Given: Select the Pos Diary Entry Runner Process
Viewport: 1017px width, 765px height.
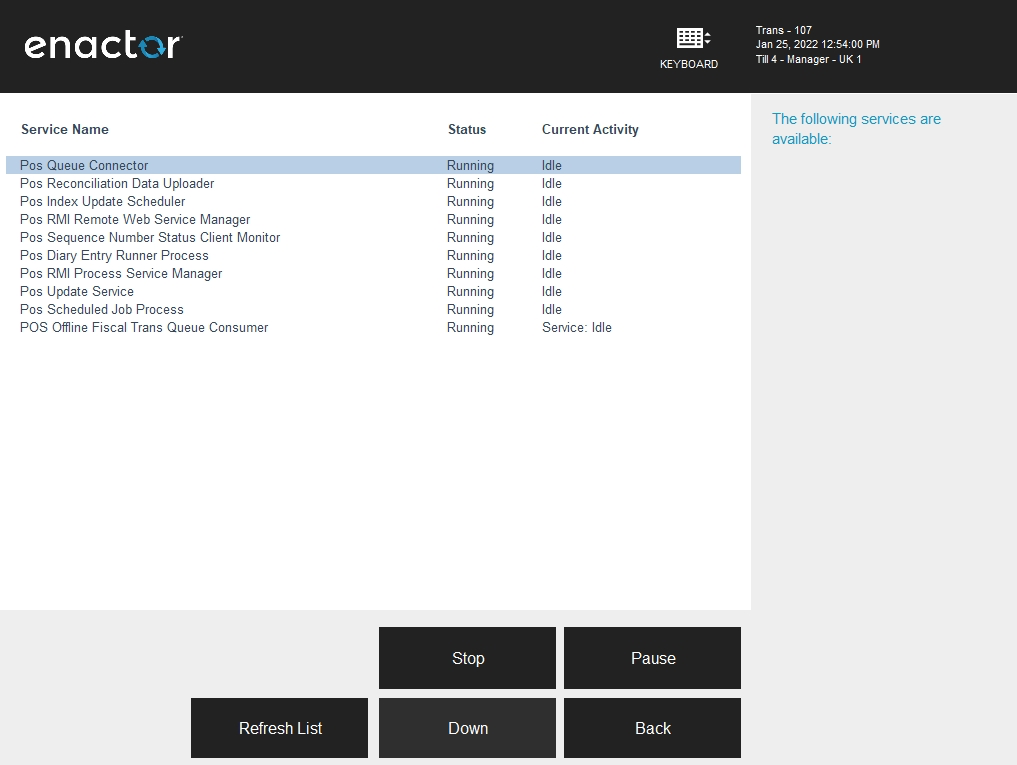Looking at the screenshot, I should tap(113, 255).
